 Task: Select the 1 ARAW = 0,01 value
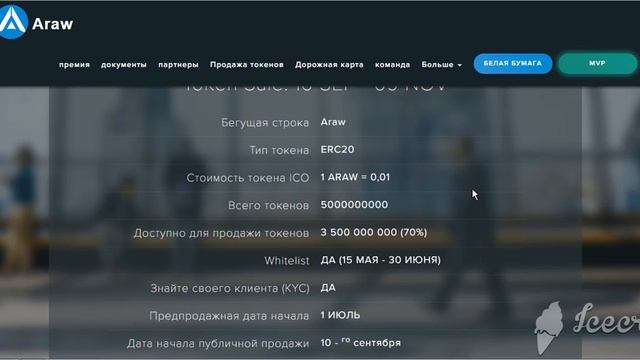[355, 177]
